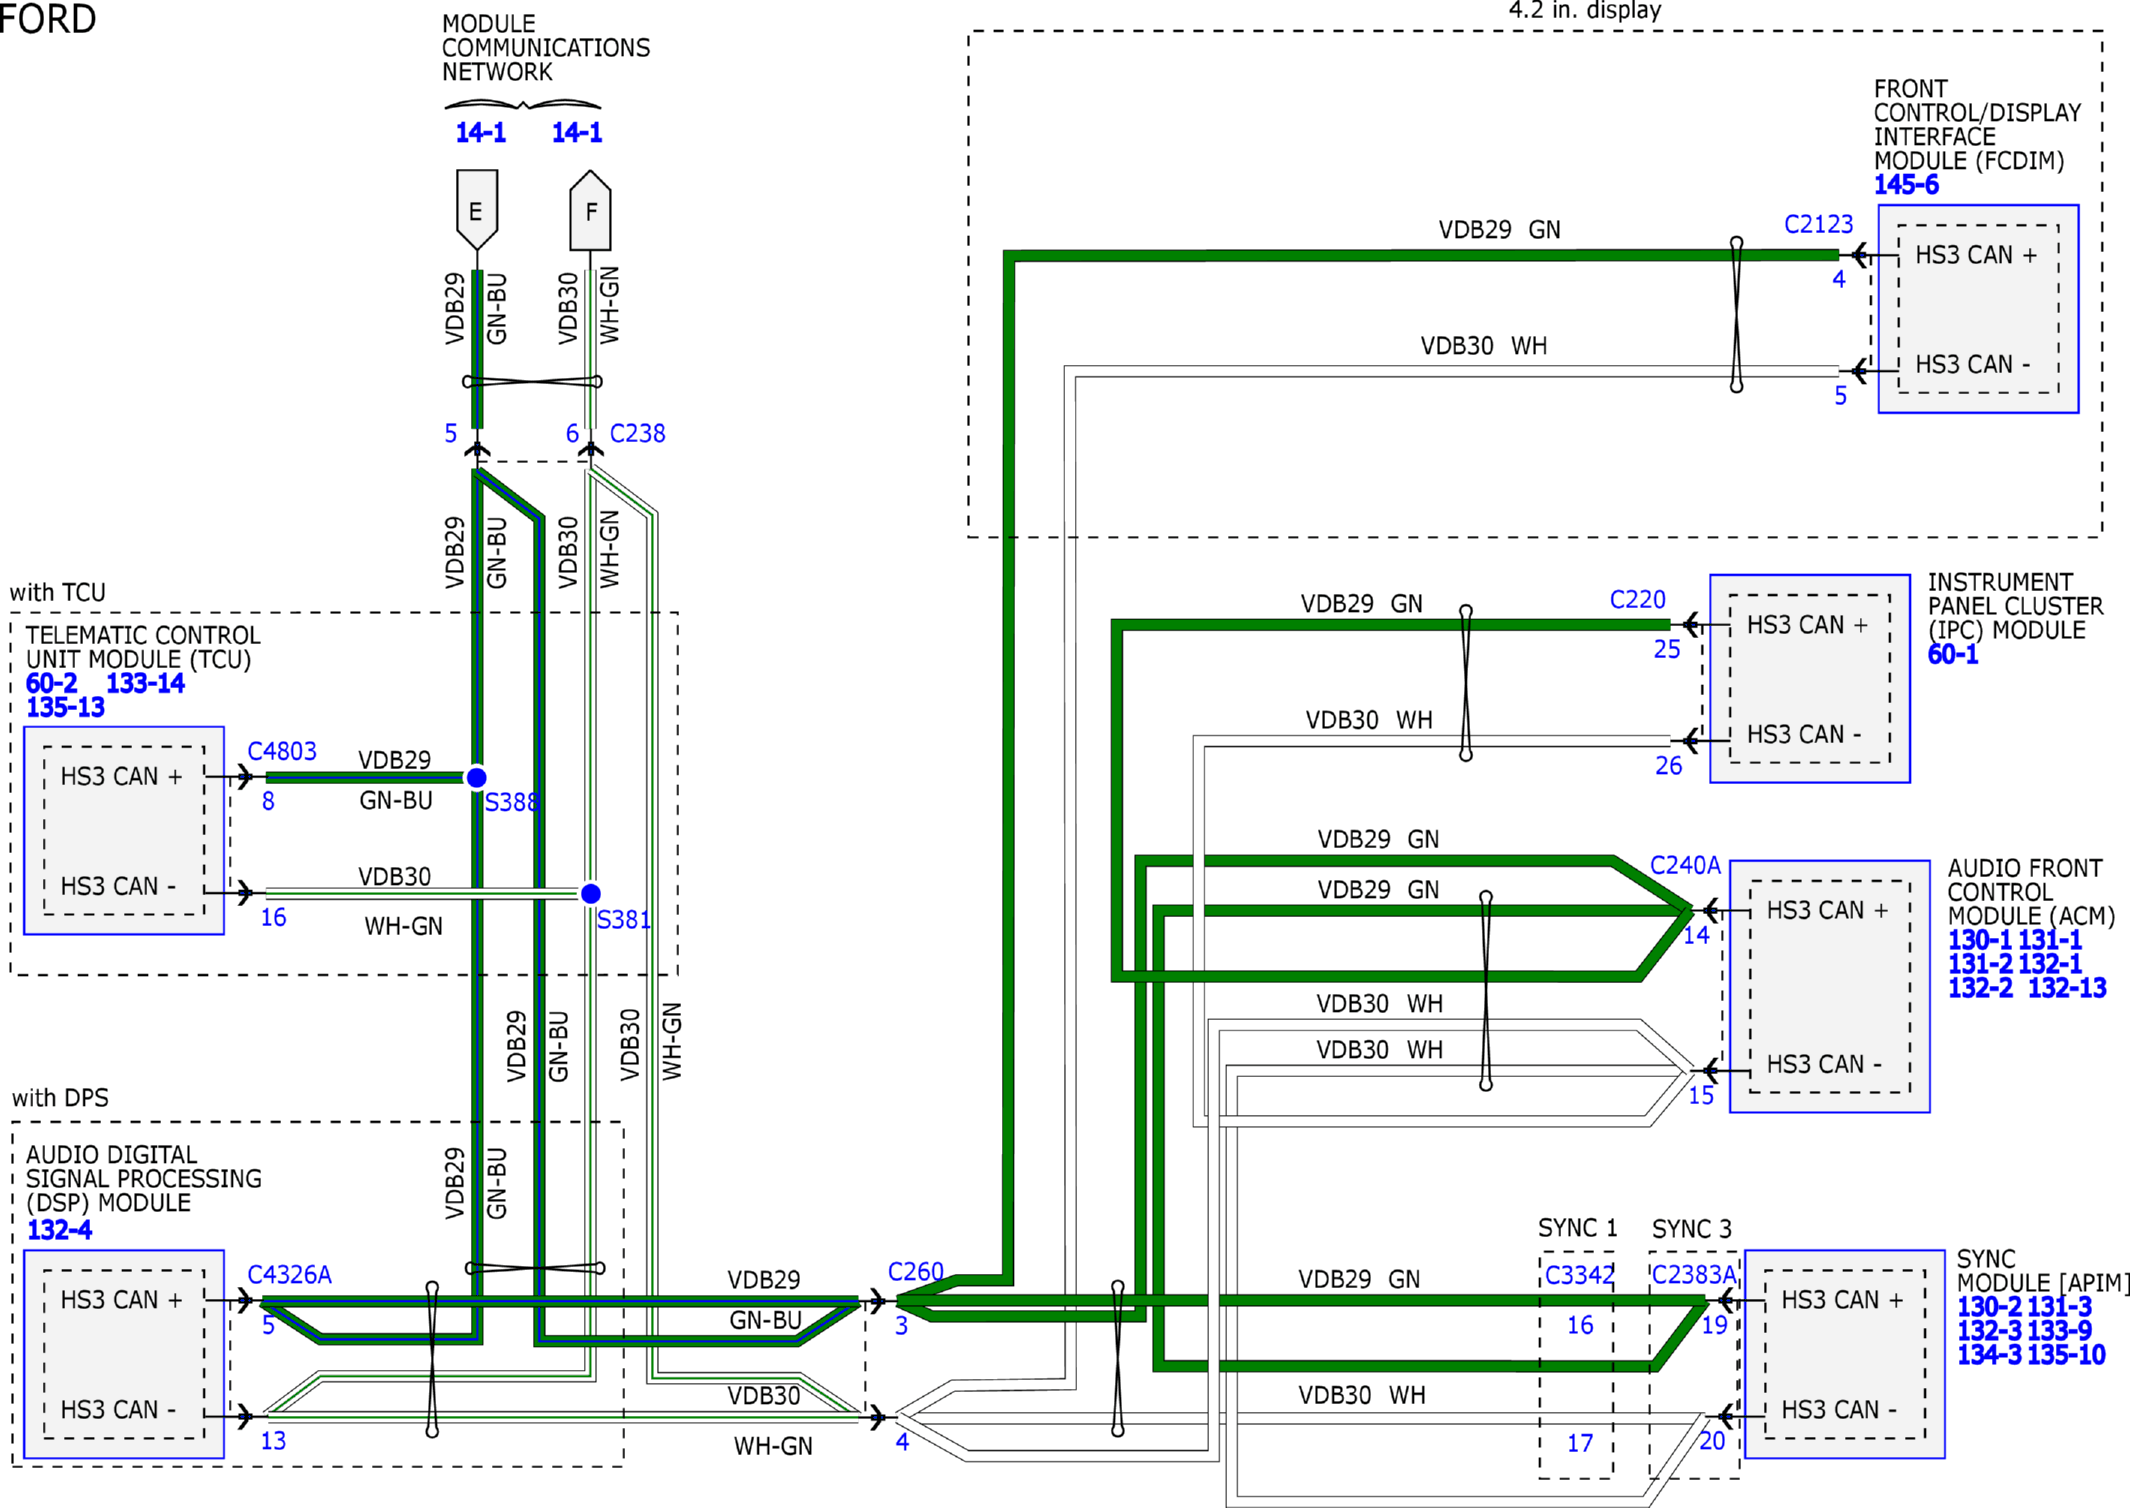The image size is (2130, 1508).
Task: Click the F off-page connector symbol
Action: pos(590,210)
